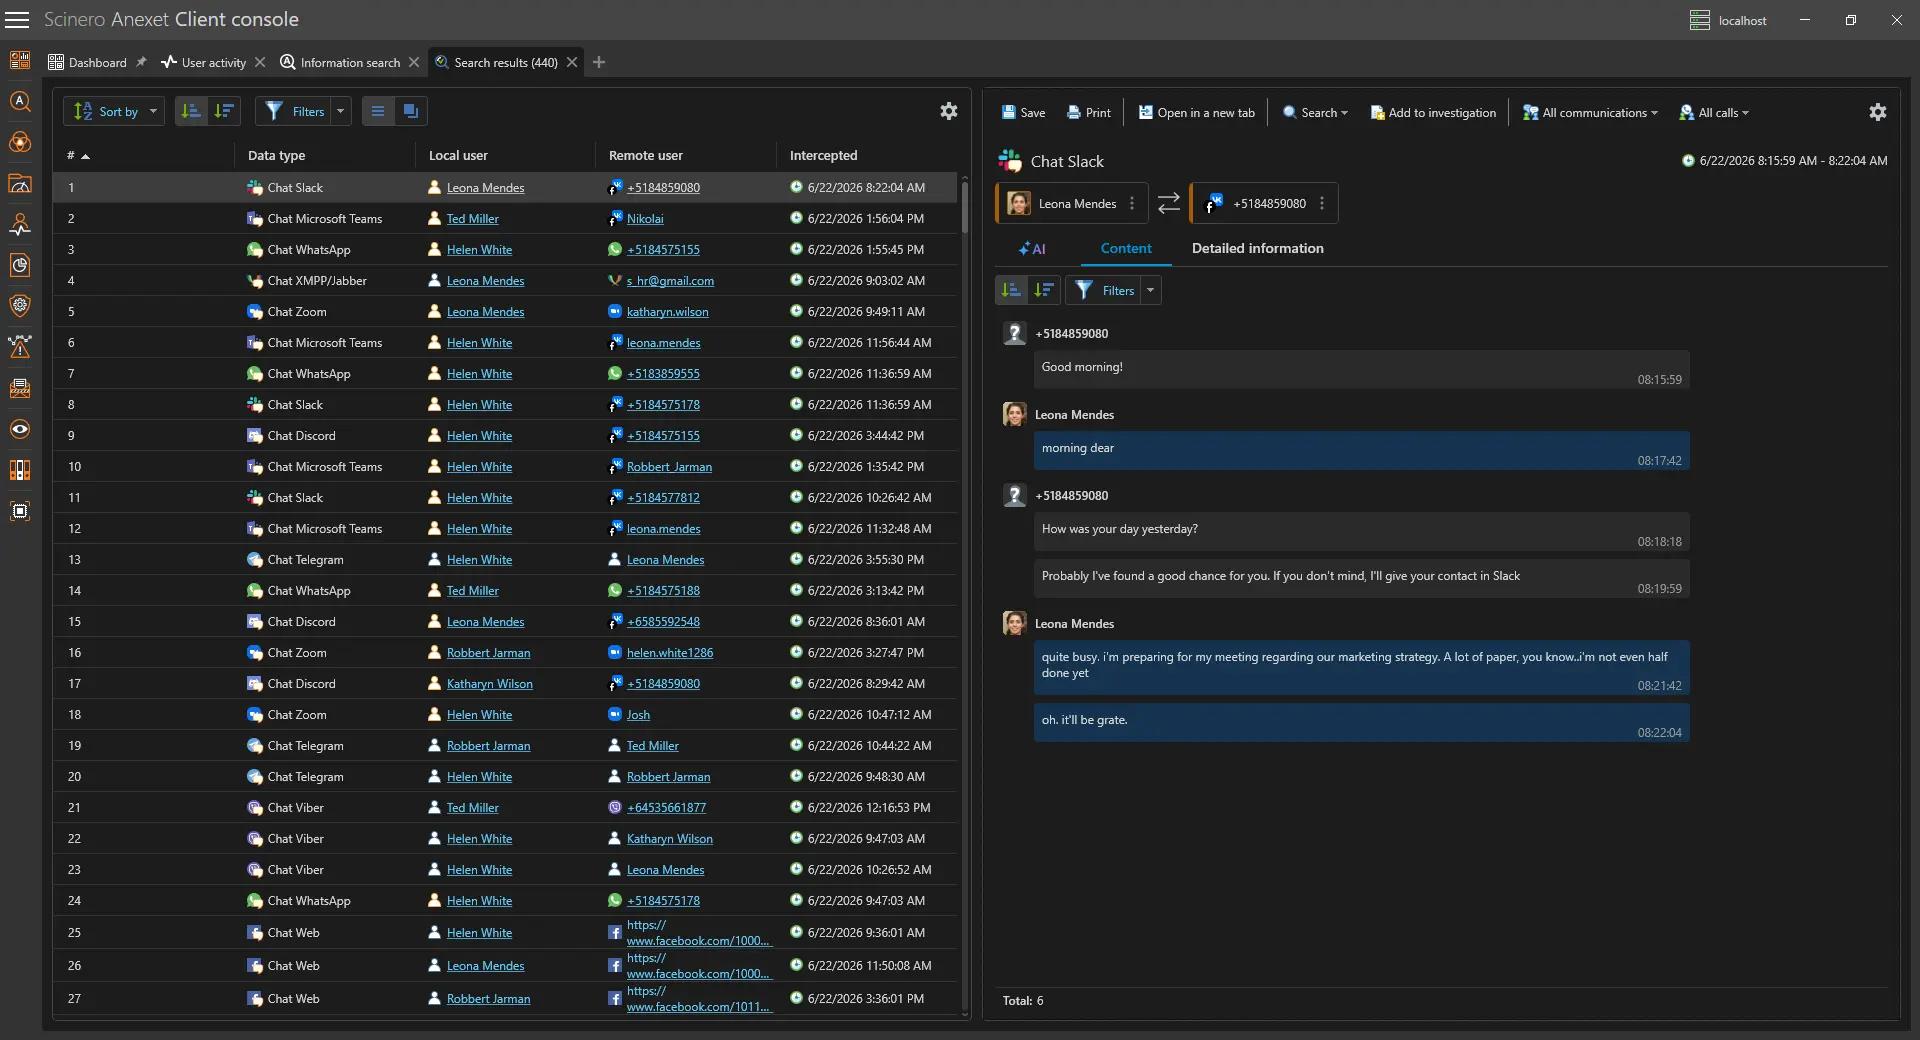The image size is (1920, 1040).
Task: Click results Filters button
Action: pos(295,111)
